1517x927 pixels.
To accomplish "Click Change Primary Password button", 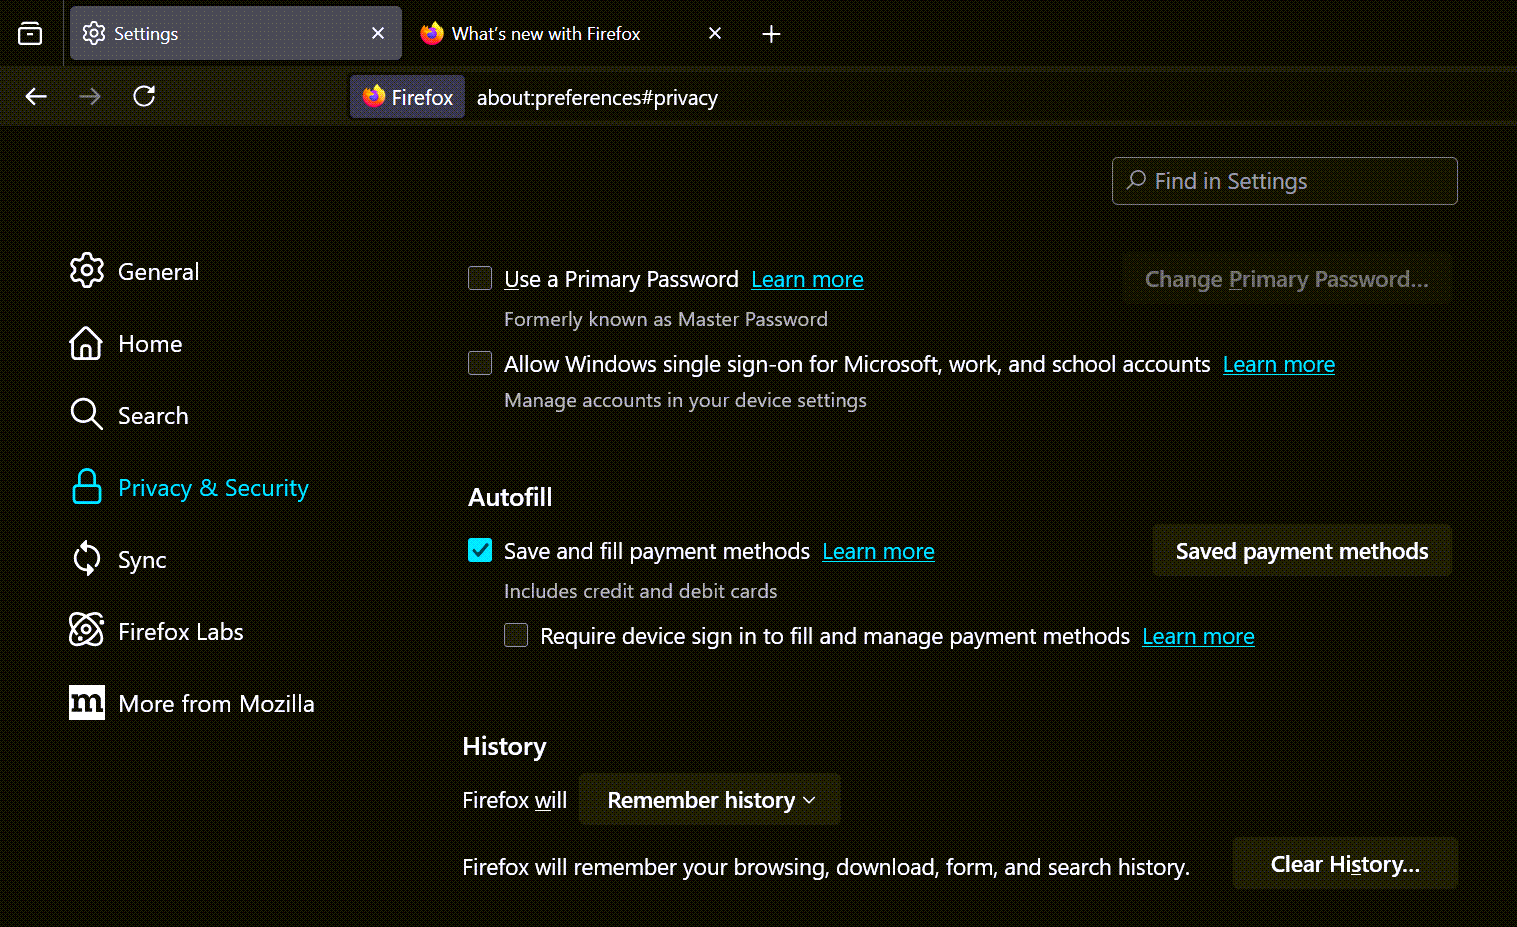I will pyautogui.click(x=1286, y=279).
